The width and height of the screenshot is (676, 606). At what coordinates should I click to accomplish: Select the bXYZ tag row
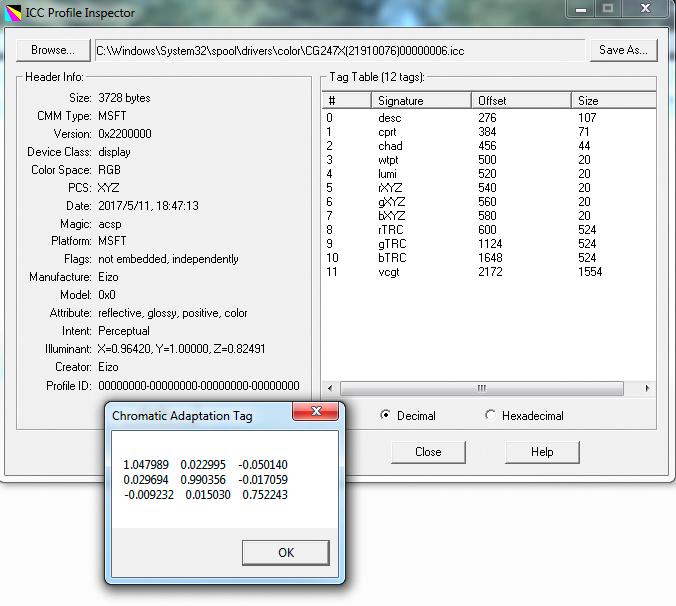pos(489,216)
